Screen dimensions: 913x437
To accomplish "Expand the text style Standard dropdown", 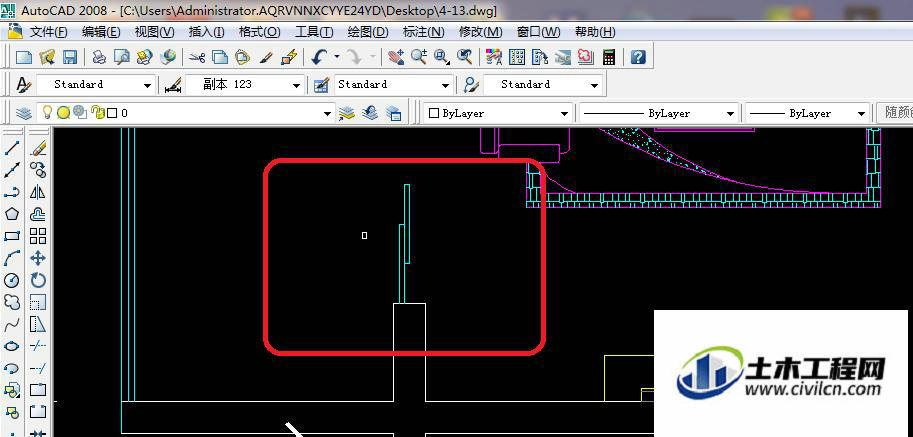I will [x=147, y=85].
